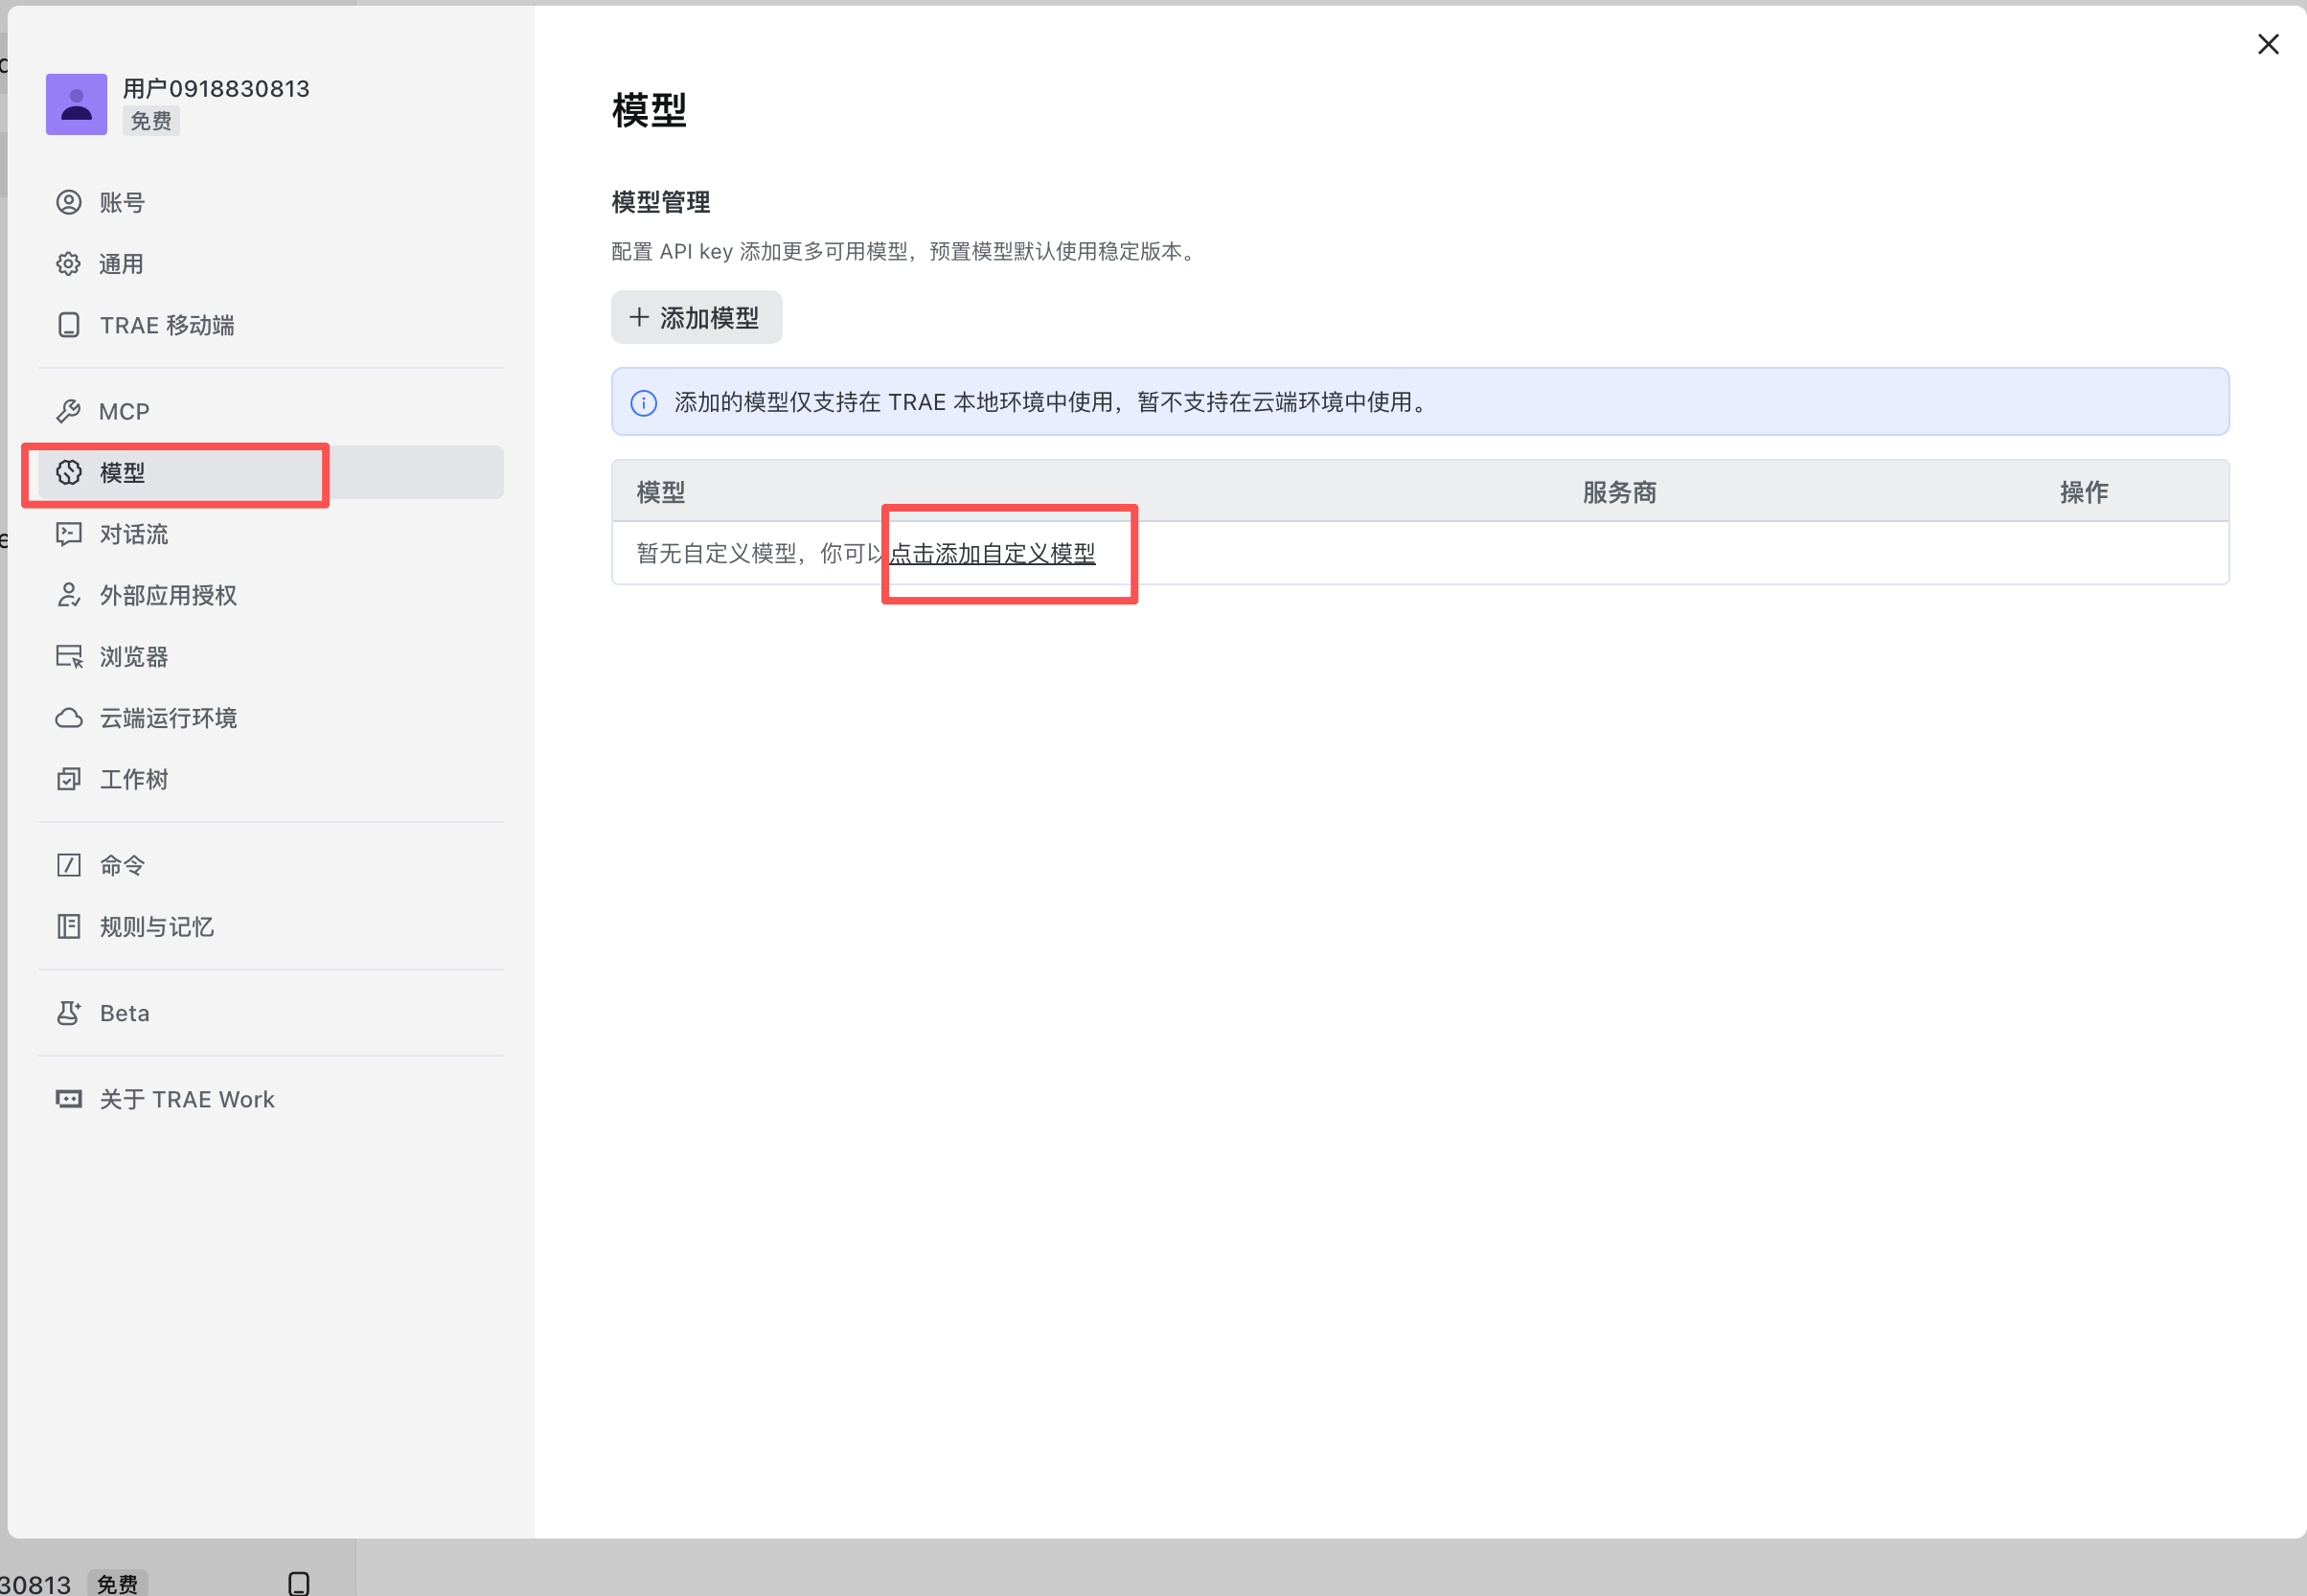The height and width of the screenshot is (1596, 2307).
Task: Click the 规则与记忆 book icon
Action: tap(68, 927)
